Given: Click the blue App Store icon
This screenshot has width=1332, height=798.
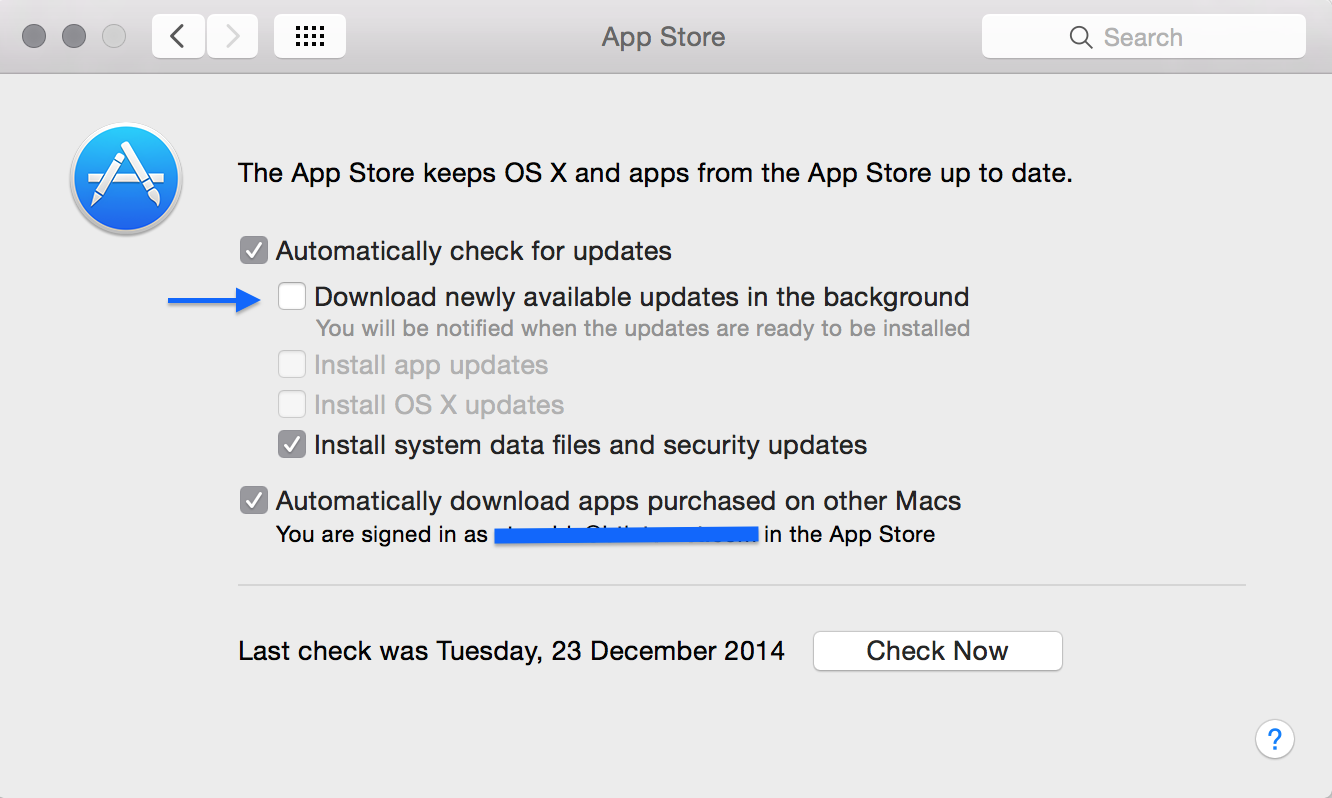Looking at the screenshot, I should pos(126,179).
